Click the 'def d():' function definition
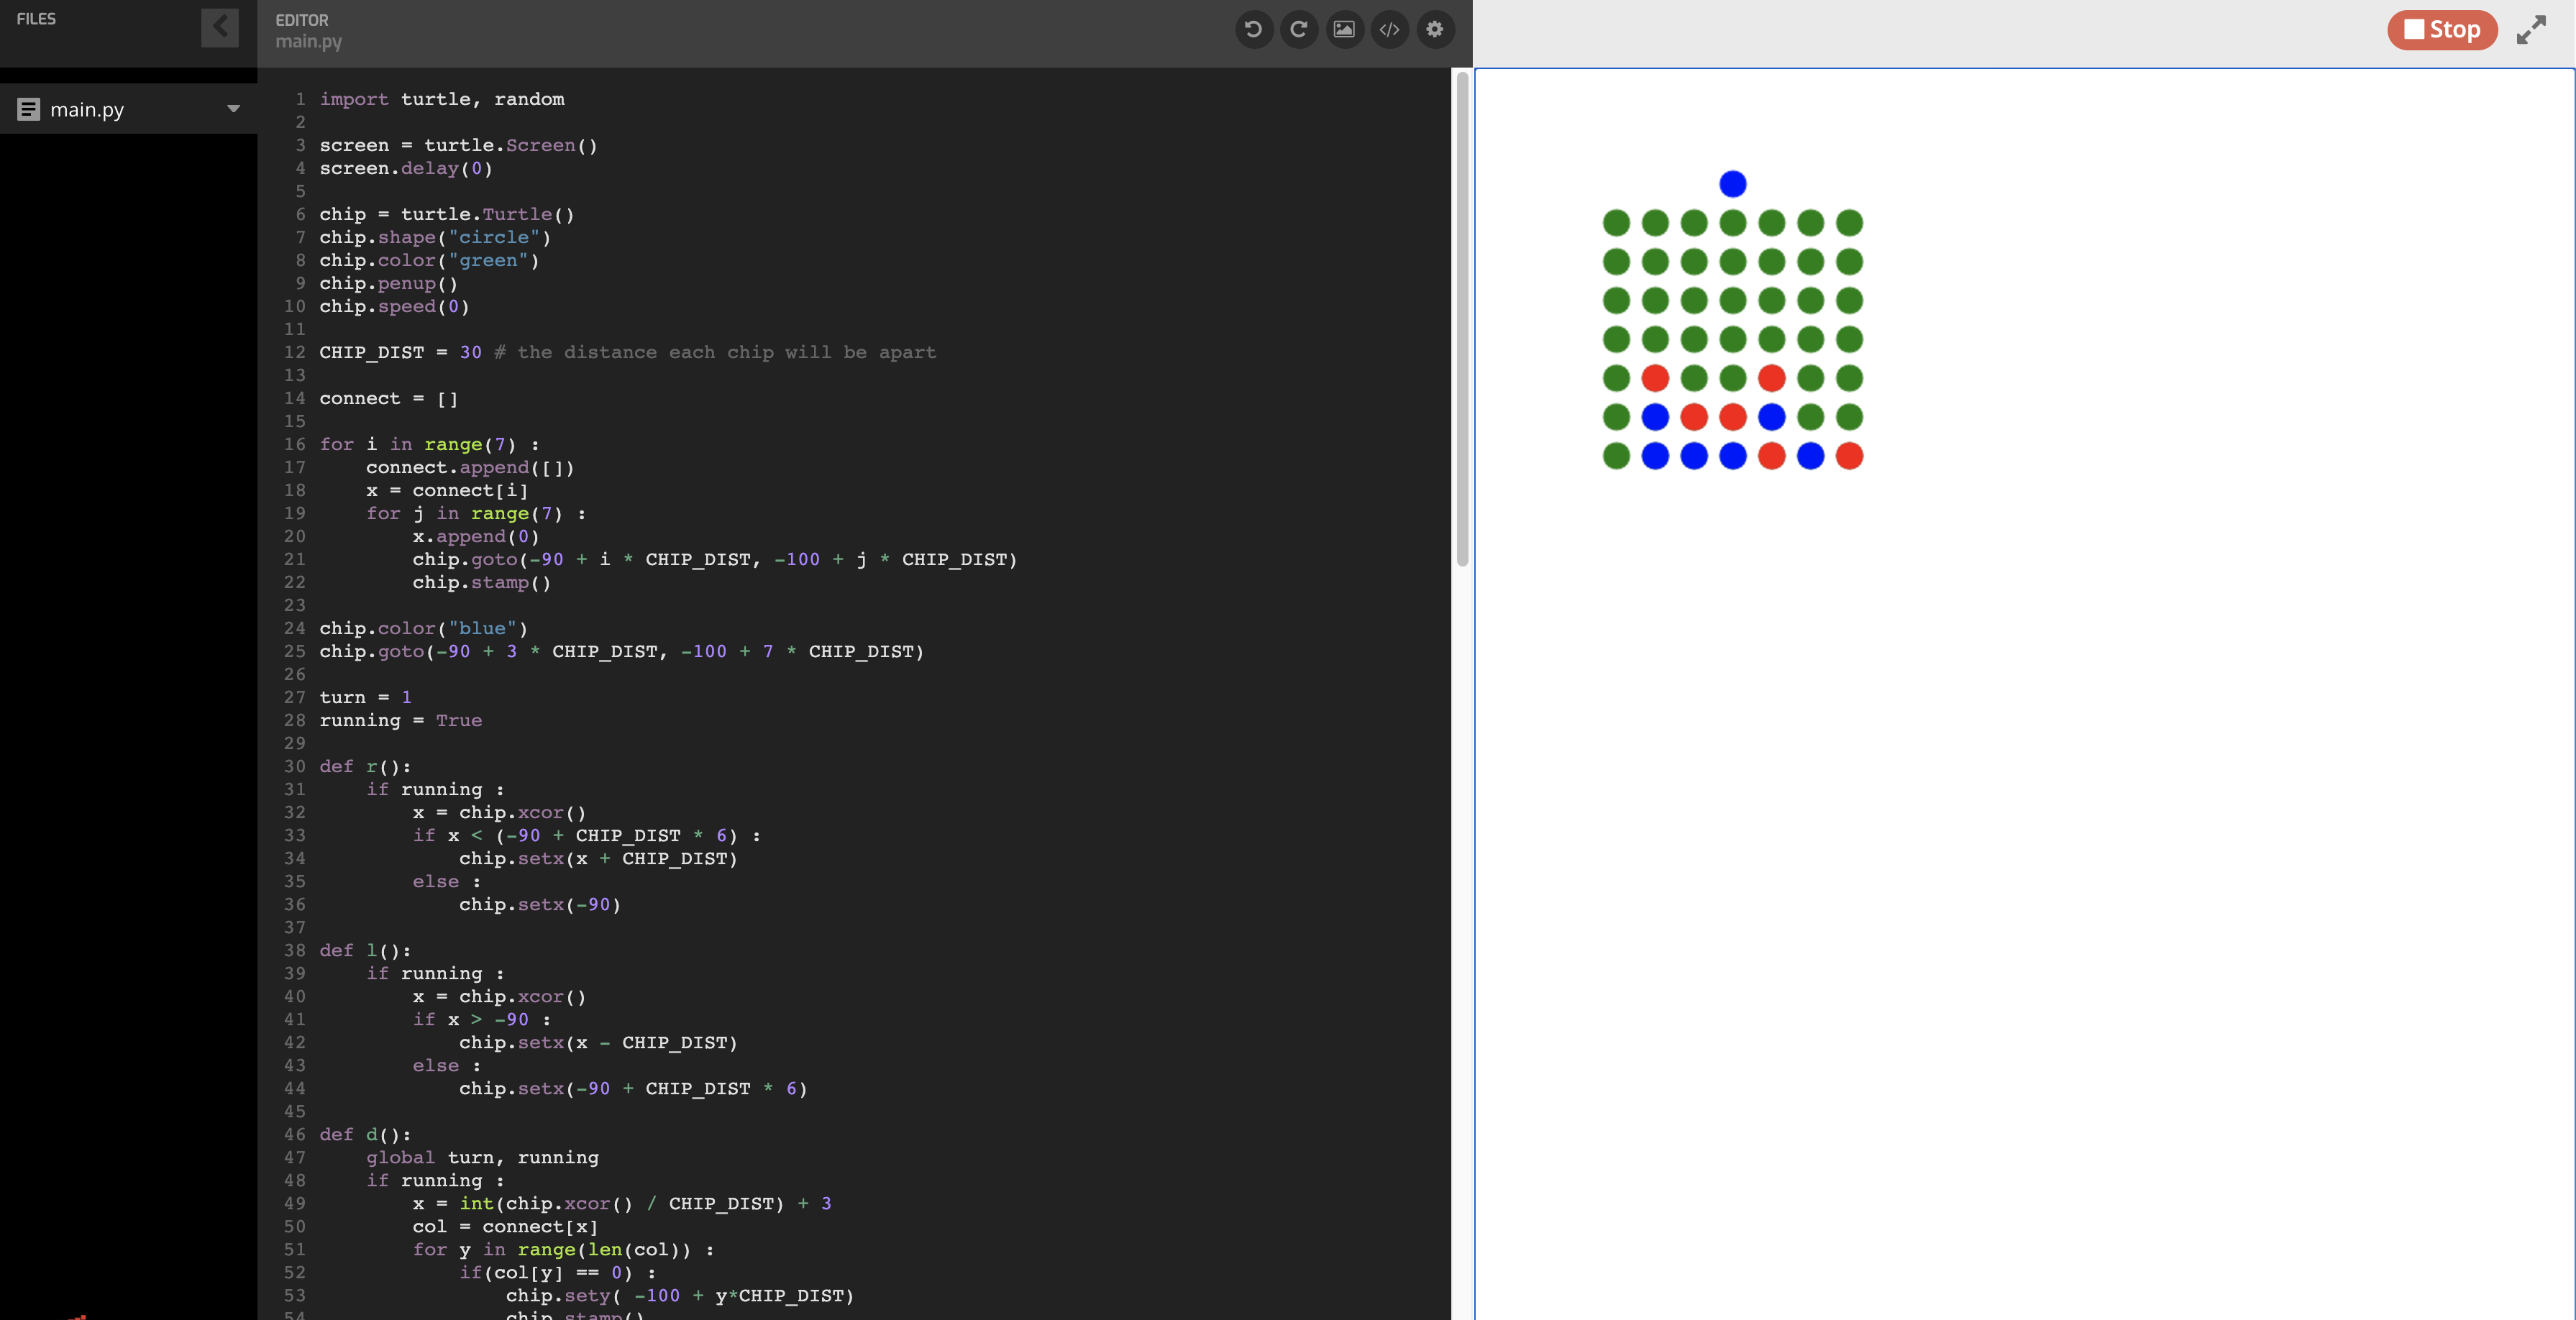Screen dimensions: 2576x1320 [x=365, y=1134]
